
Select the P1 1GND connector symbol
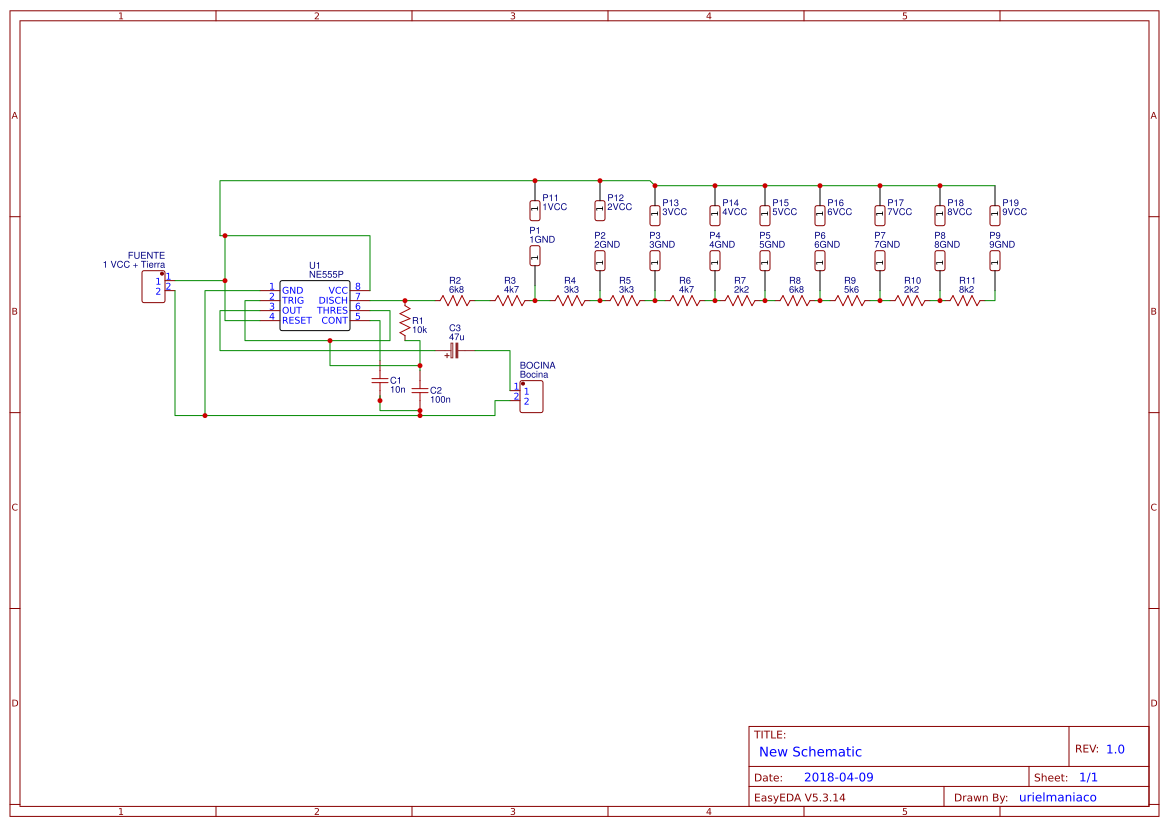pyautogui.click(x=536, y=253)
